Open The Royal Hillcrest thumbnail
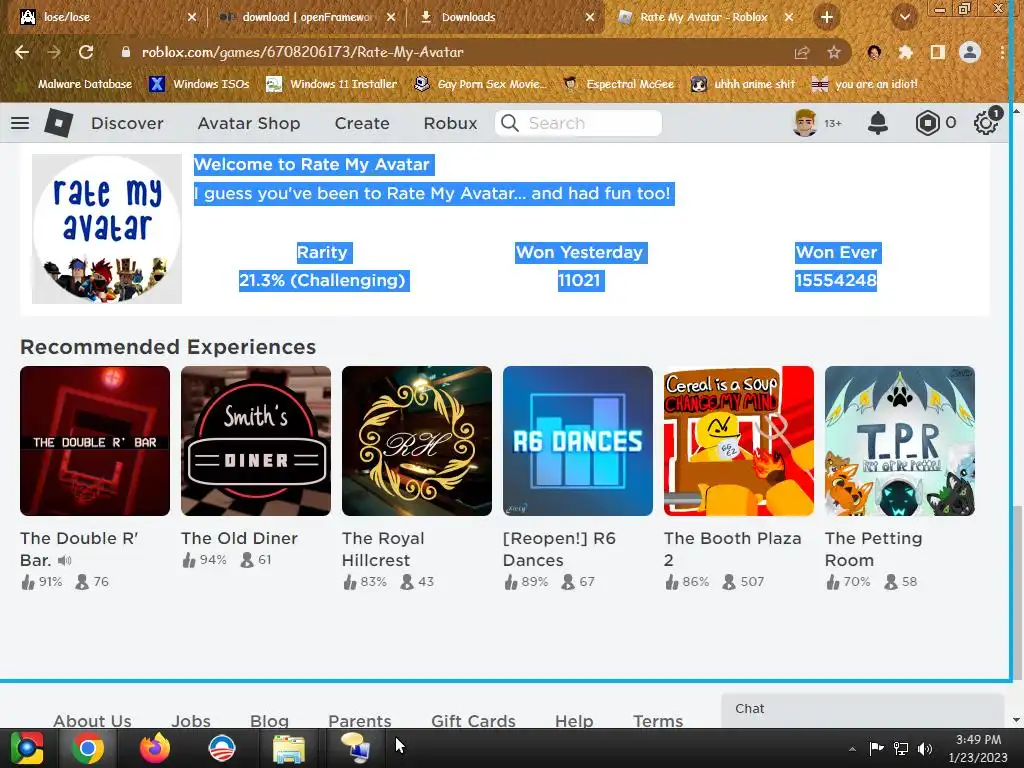The width and height of the screenshot is (1024, 768). 417,441
